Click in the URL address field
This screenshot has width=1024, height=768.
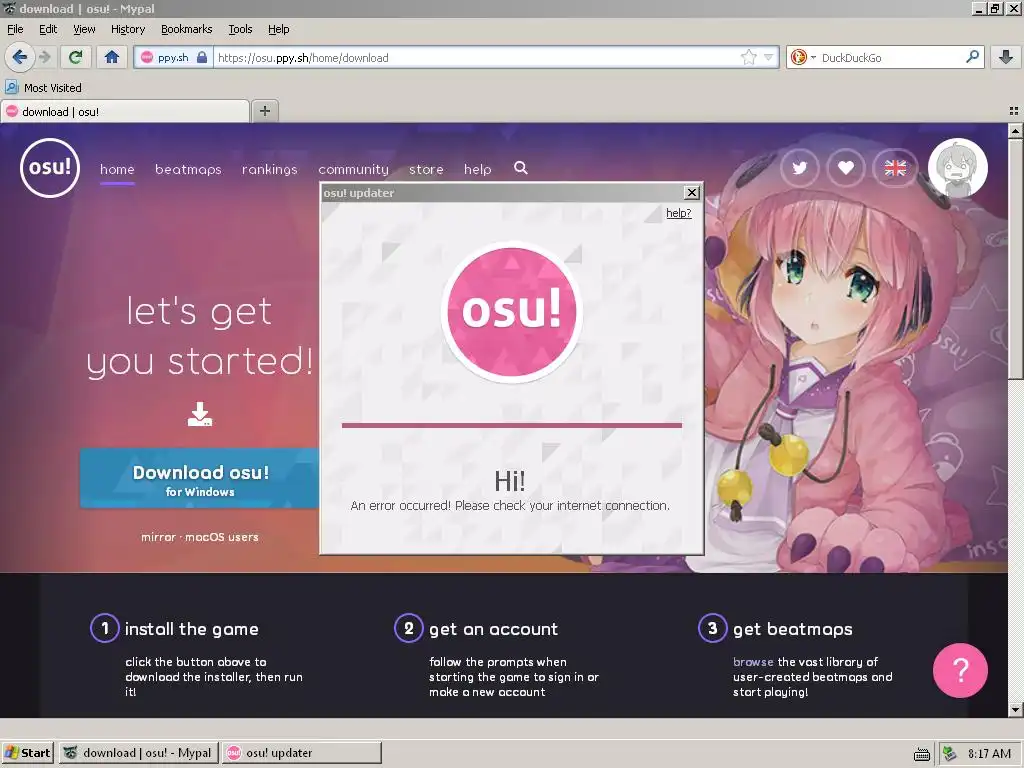point(477,57)
